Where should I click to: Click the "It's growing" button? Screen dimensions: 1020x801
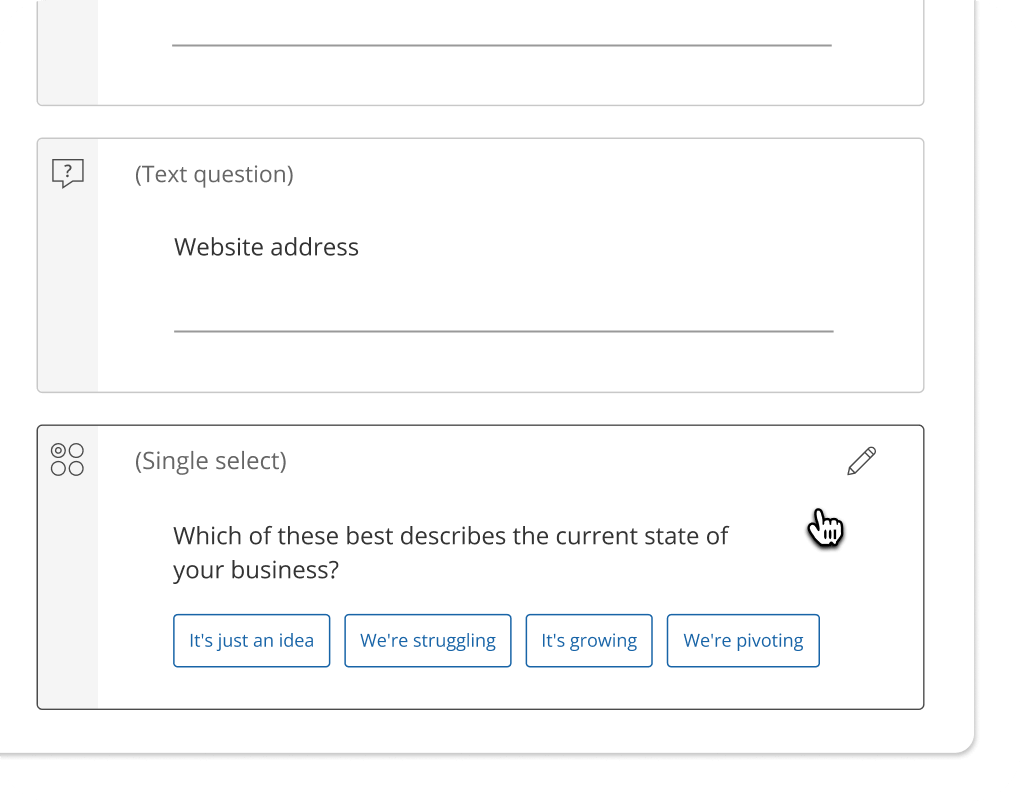pos(588,640)
